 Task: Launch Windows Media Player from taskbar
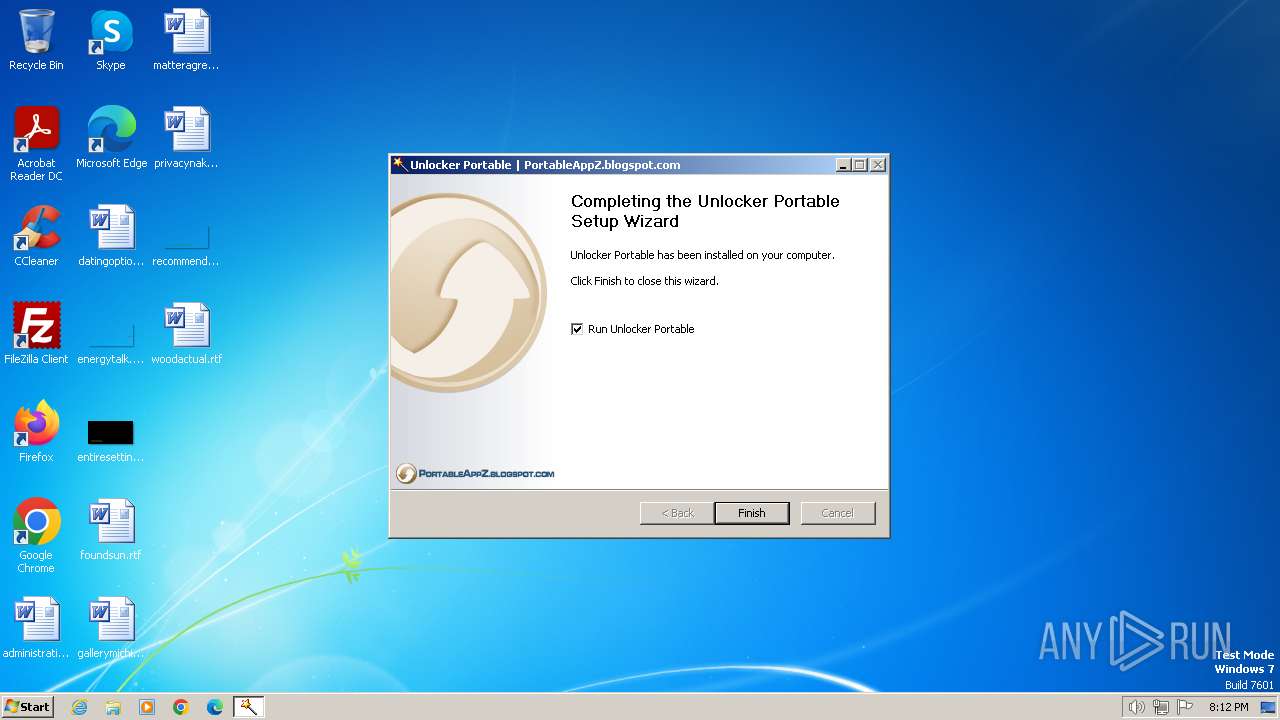point(147,707)
